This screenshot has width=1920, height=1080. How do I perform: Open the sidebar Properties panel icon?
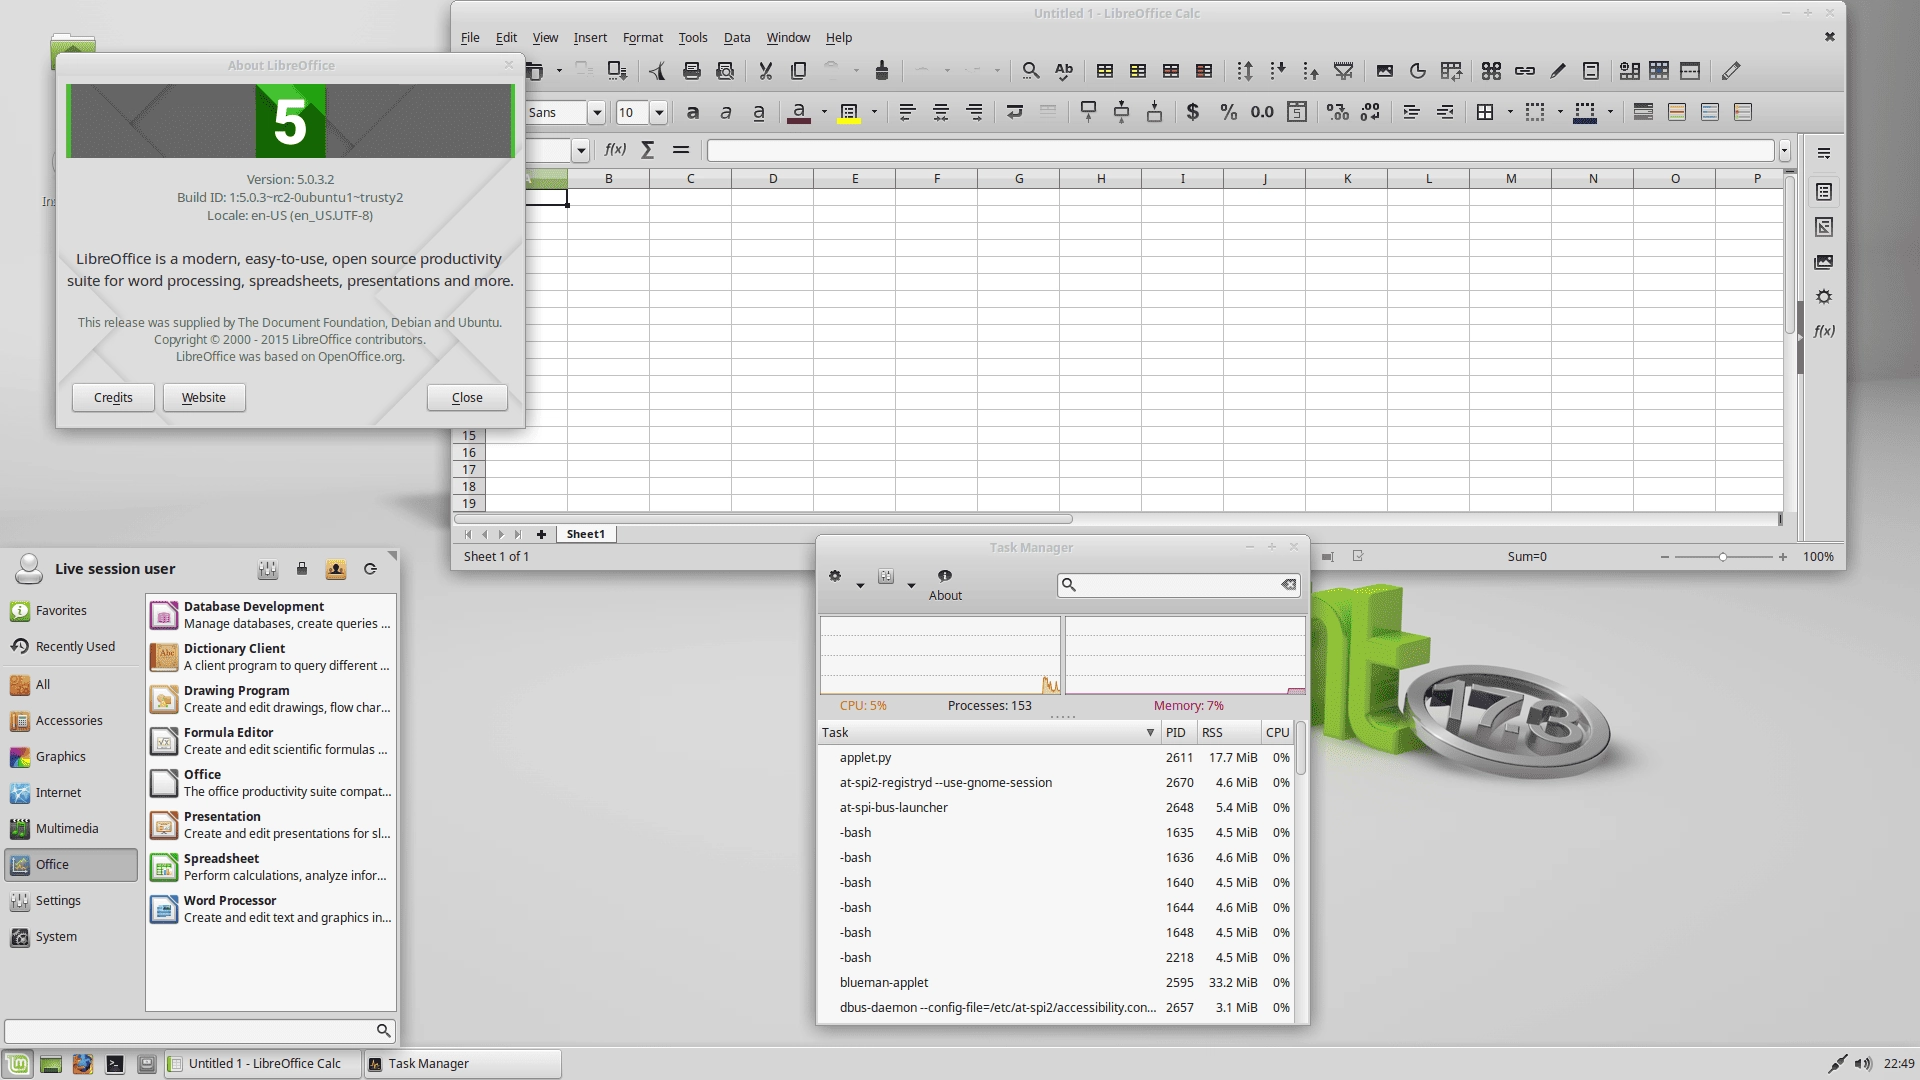[1824, 192]
